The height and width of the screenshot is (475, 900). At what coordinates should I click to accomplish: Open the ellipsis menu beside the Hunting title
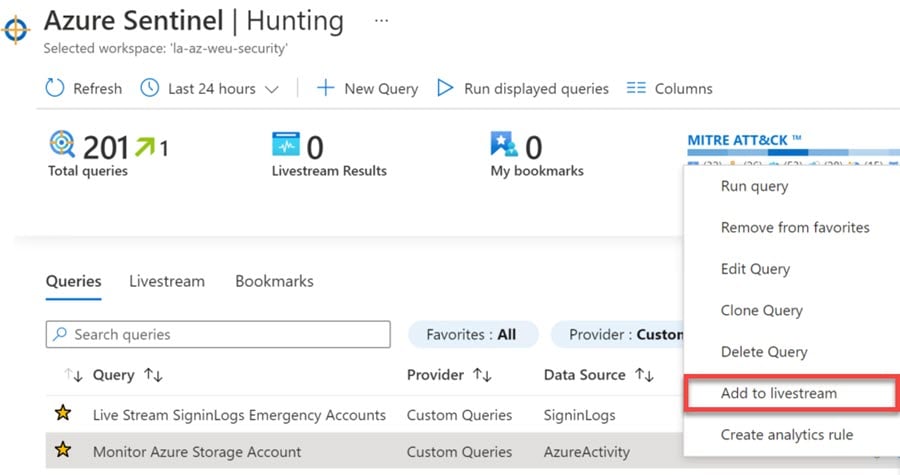[381, 21]
